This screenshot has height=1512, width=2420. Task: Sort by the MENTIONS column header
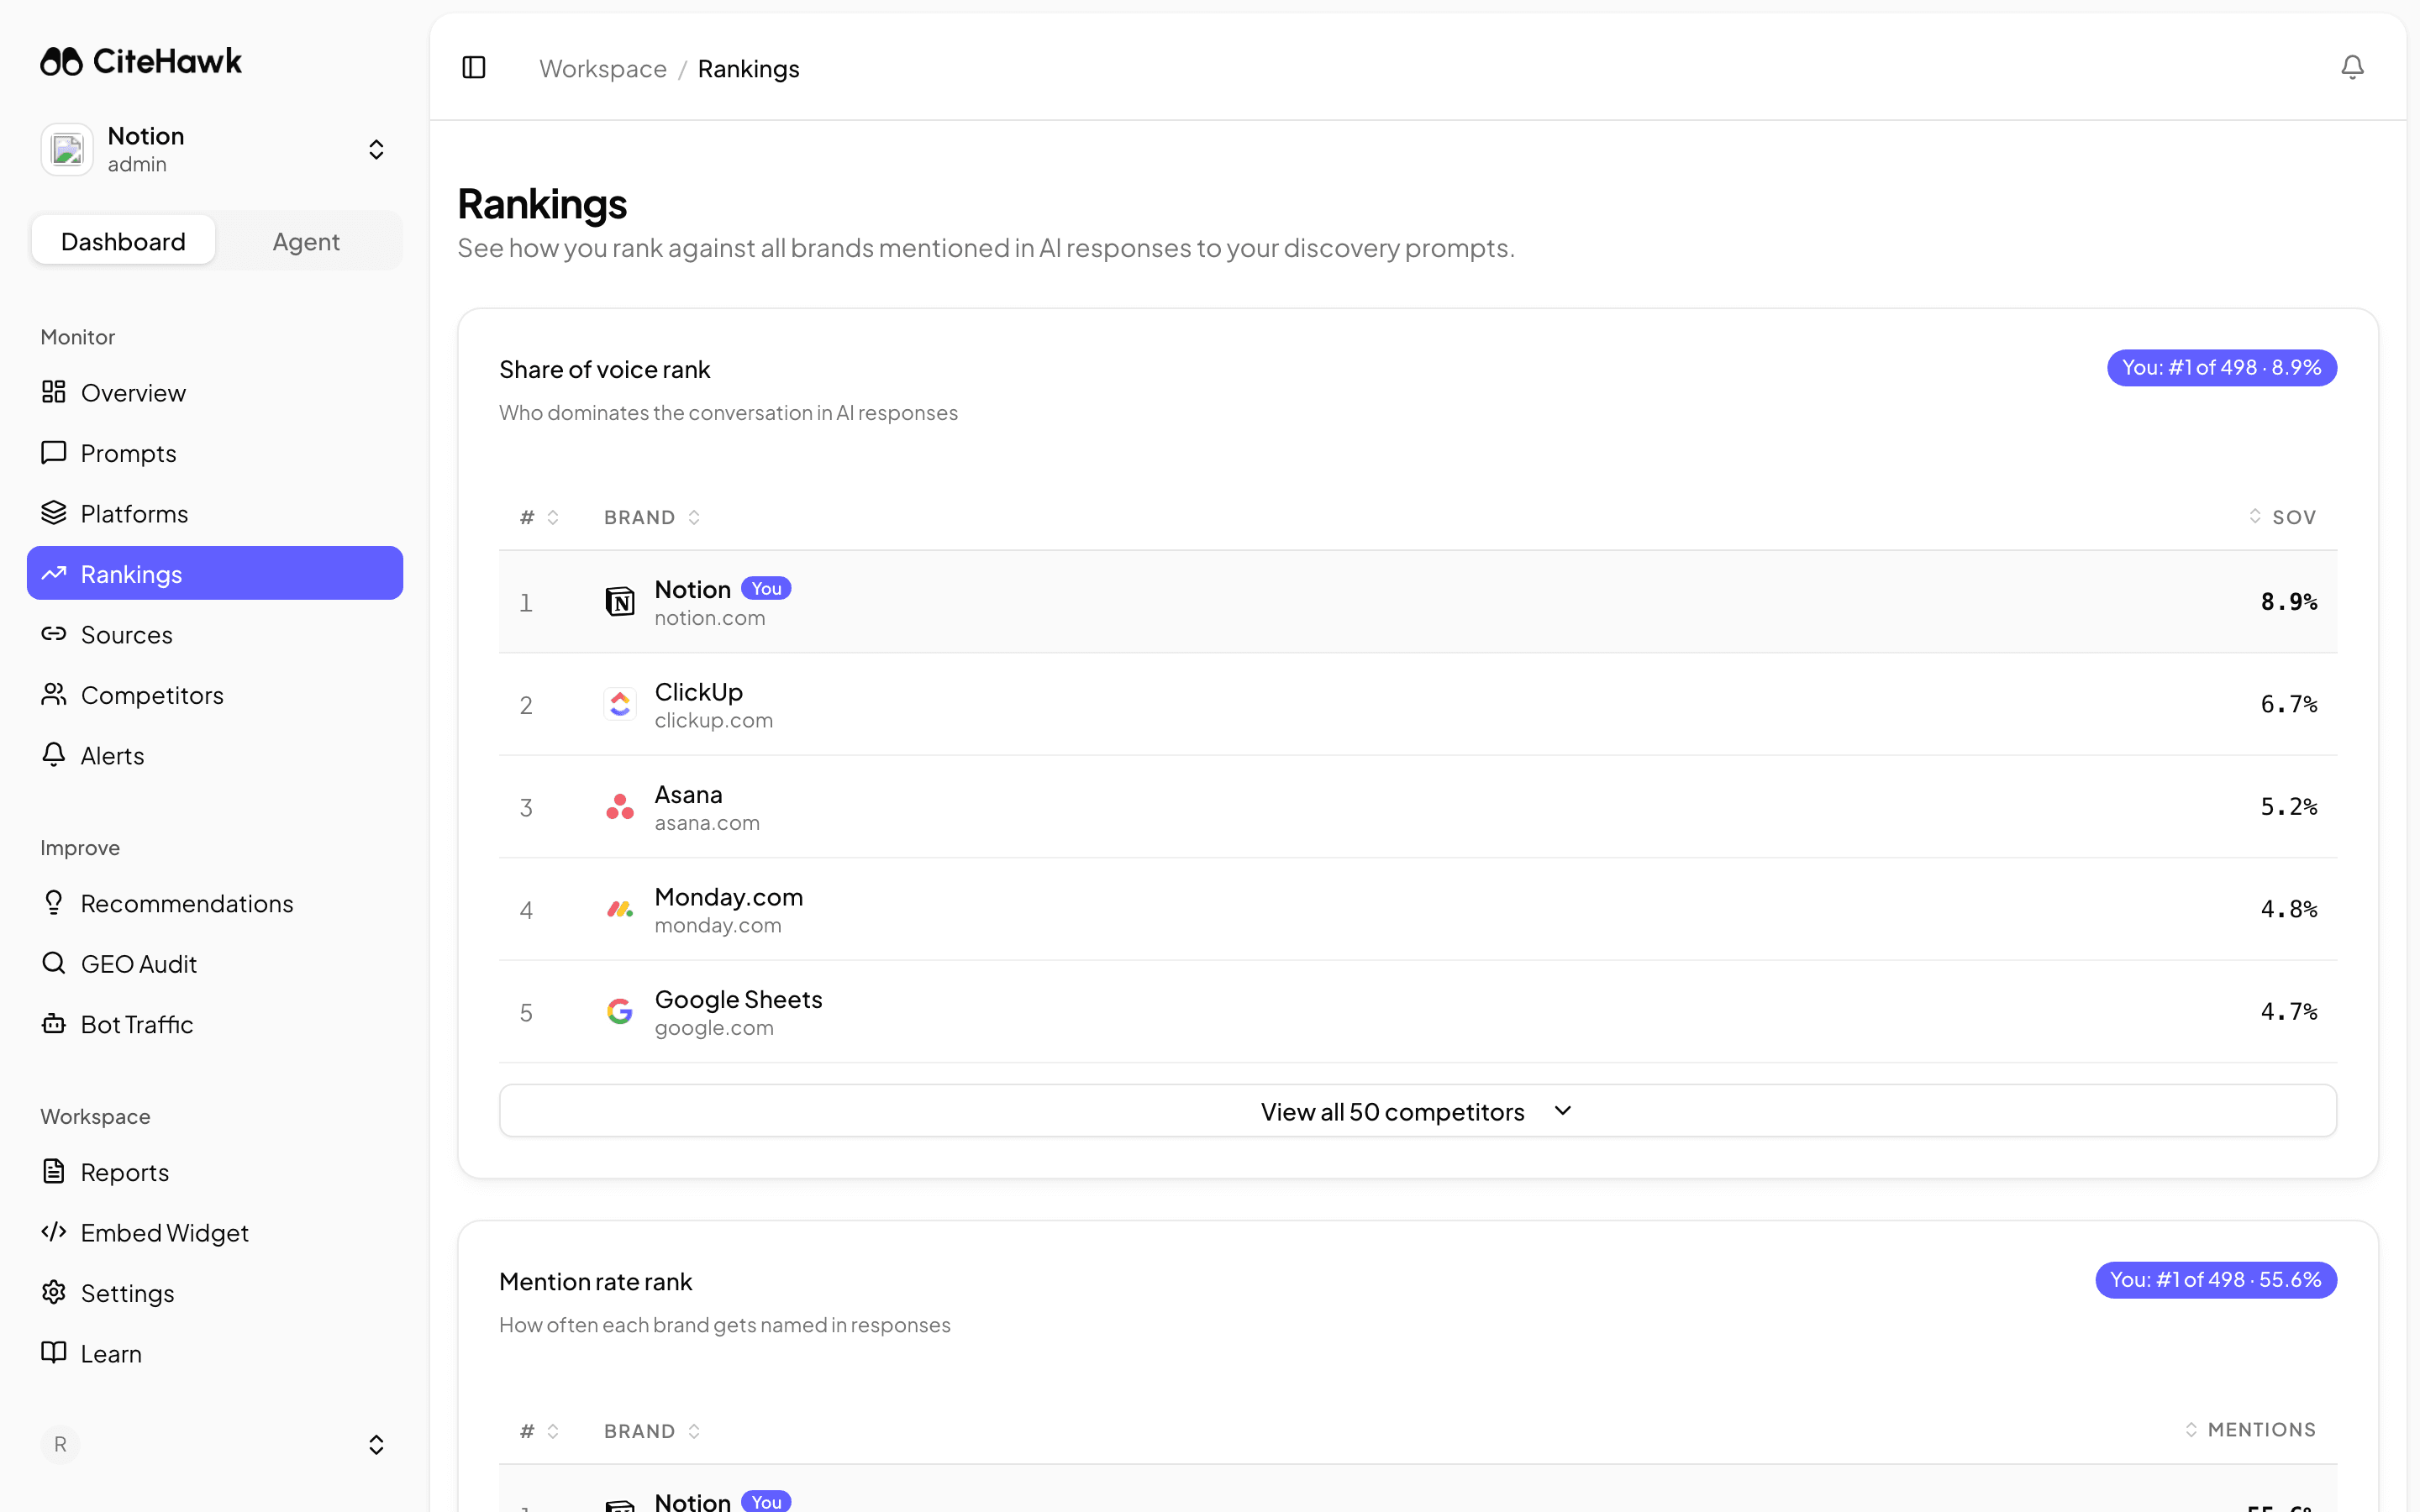[x=2250, y=1430]
